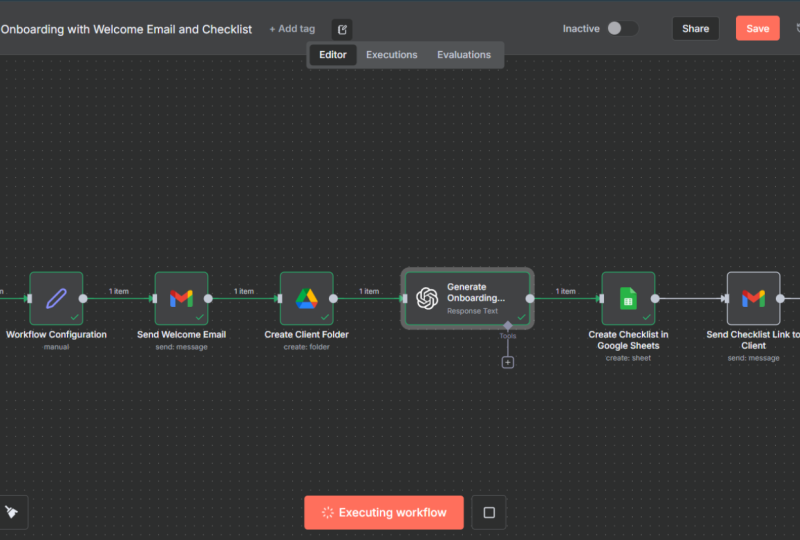Click the Add tag link

pos(292,29)
